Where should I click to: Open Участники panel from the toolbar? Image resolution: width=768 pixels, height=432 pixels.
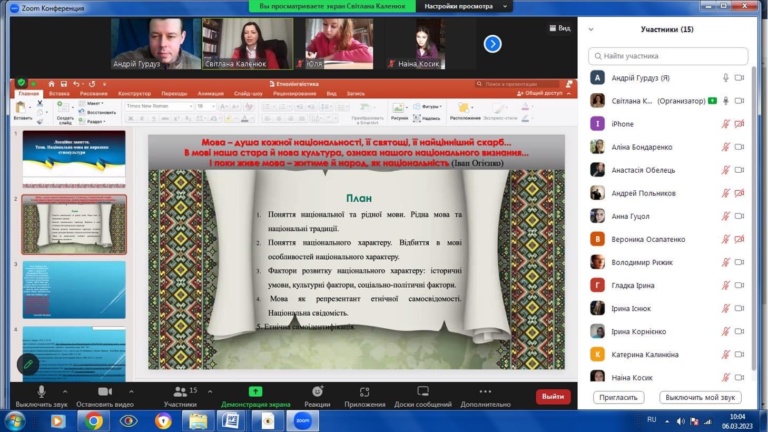pos(179,391)
